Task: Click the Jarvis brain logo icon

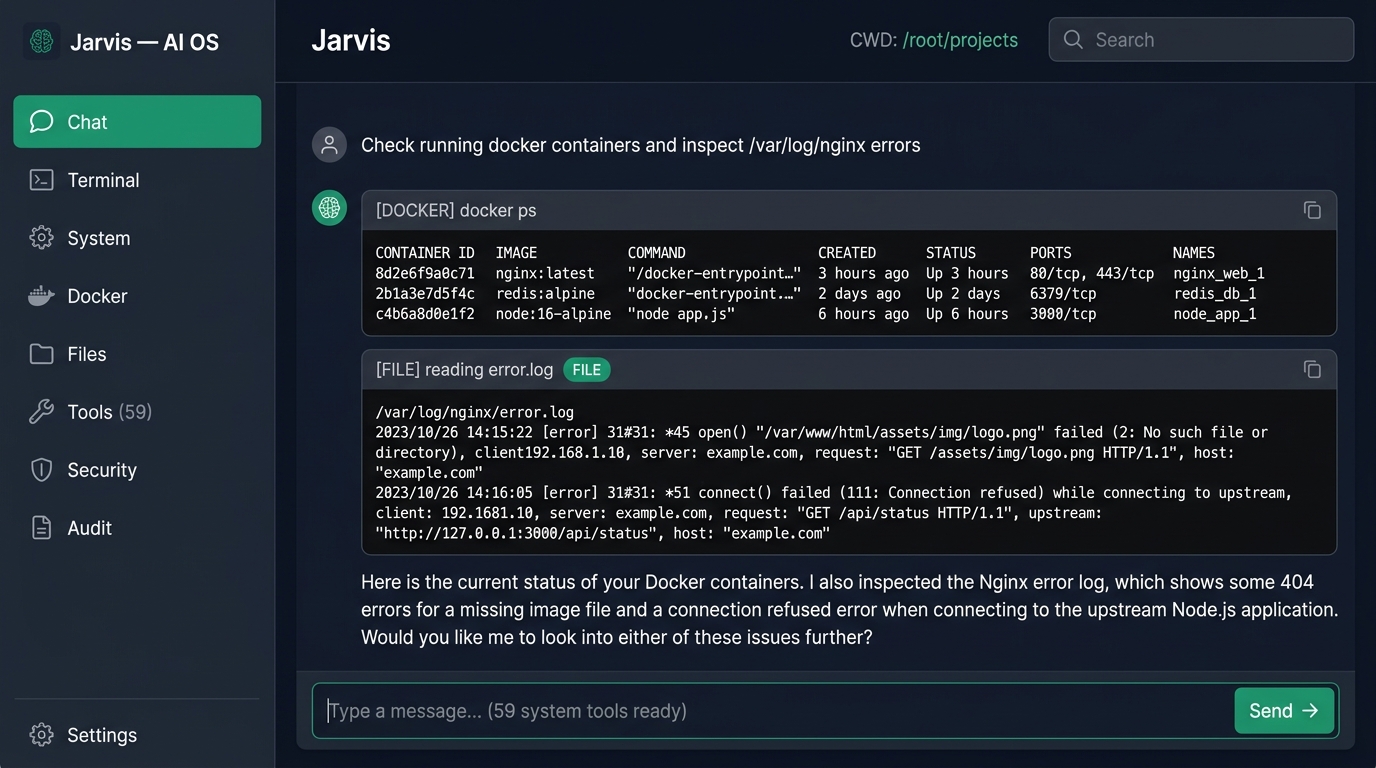Action: pos(41,41)
